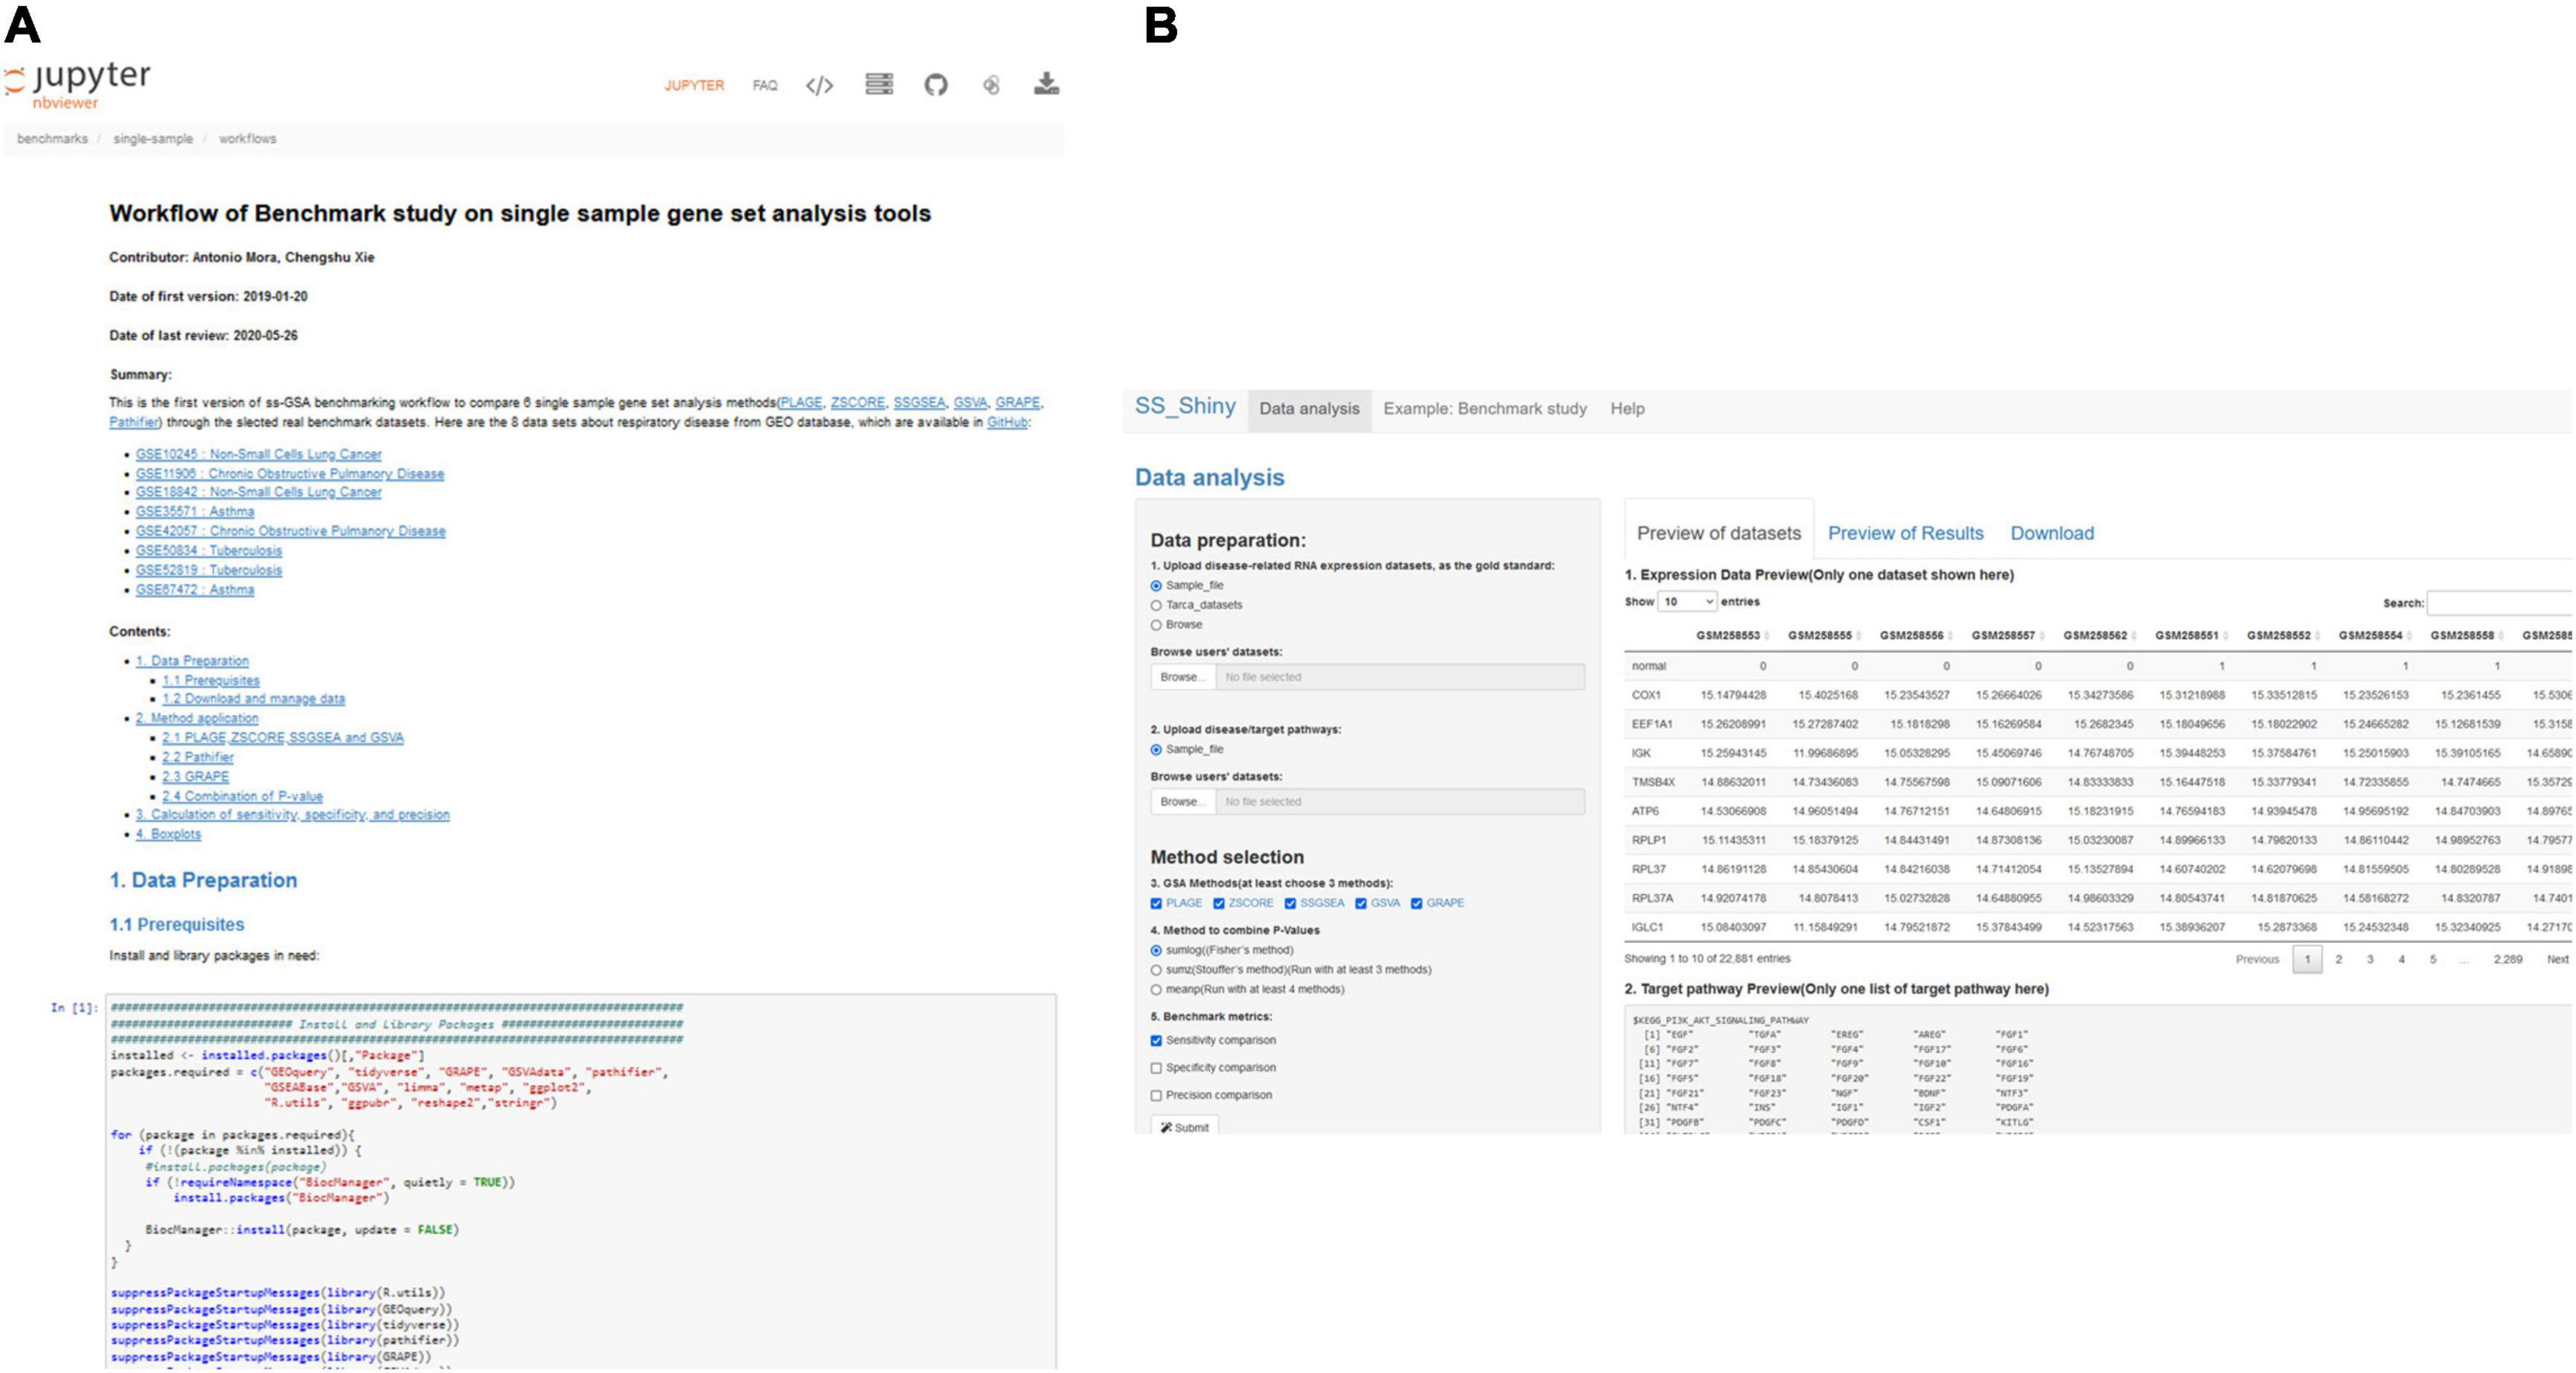
Task: Toggle the SSGSEA method checkbox
Action: [x=1290, y=903]
